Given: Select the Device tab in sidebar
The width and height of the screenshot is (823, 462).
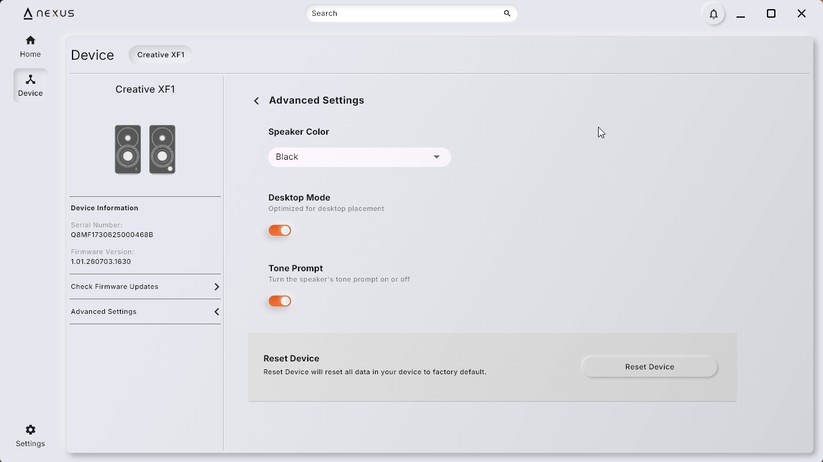Looking at the screenshot, I should click(30, 85).
